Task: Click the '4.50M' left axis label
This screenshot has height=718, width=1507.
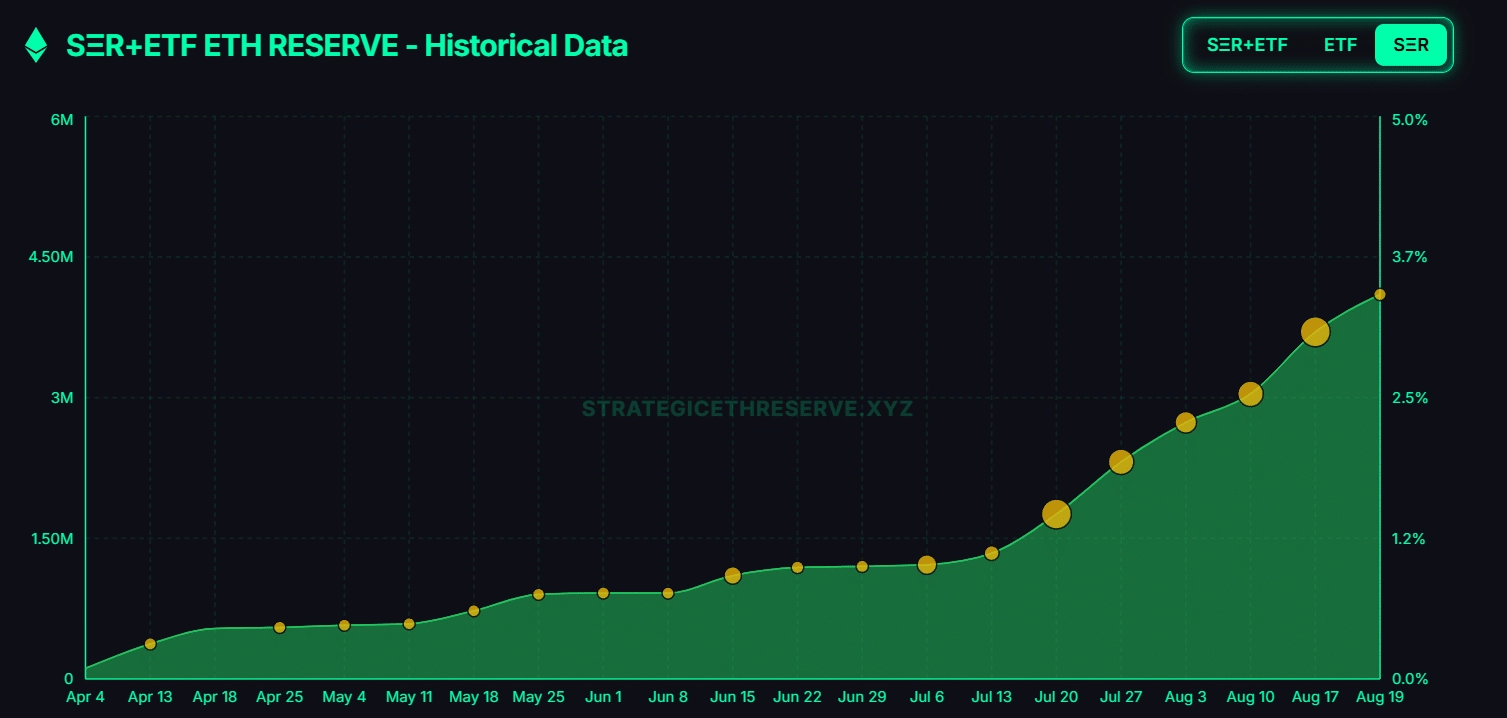Action: (51, 257)
